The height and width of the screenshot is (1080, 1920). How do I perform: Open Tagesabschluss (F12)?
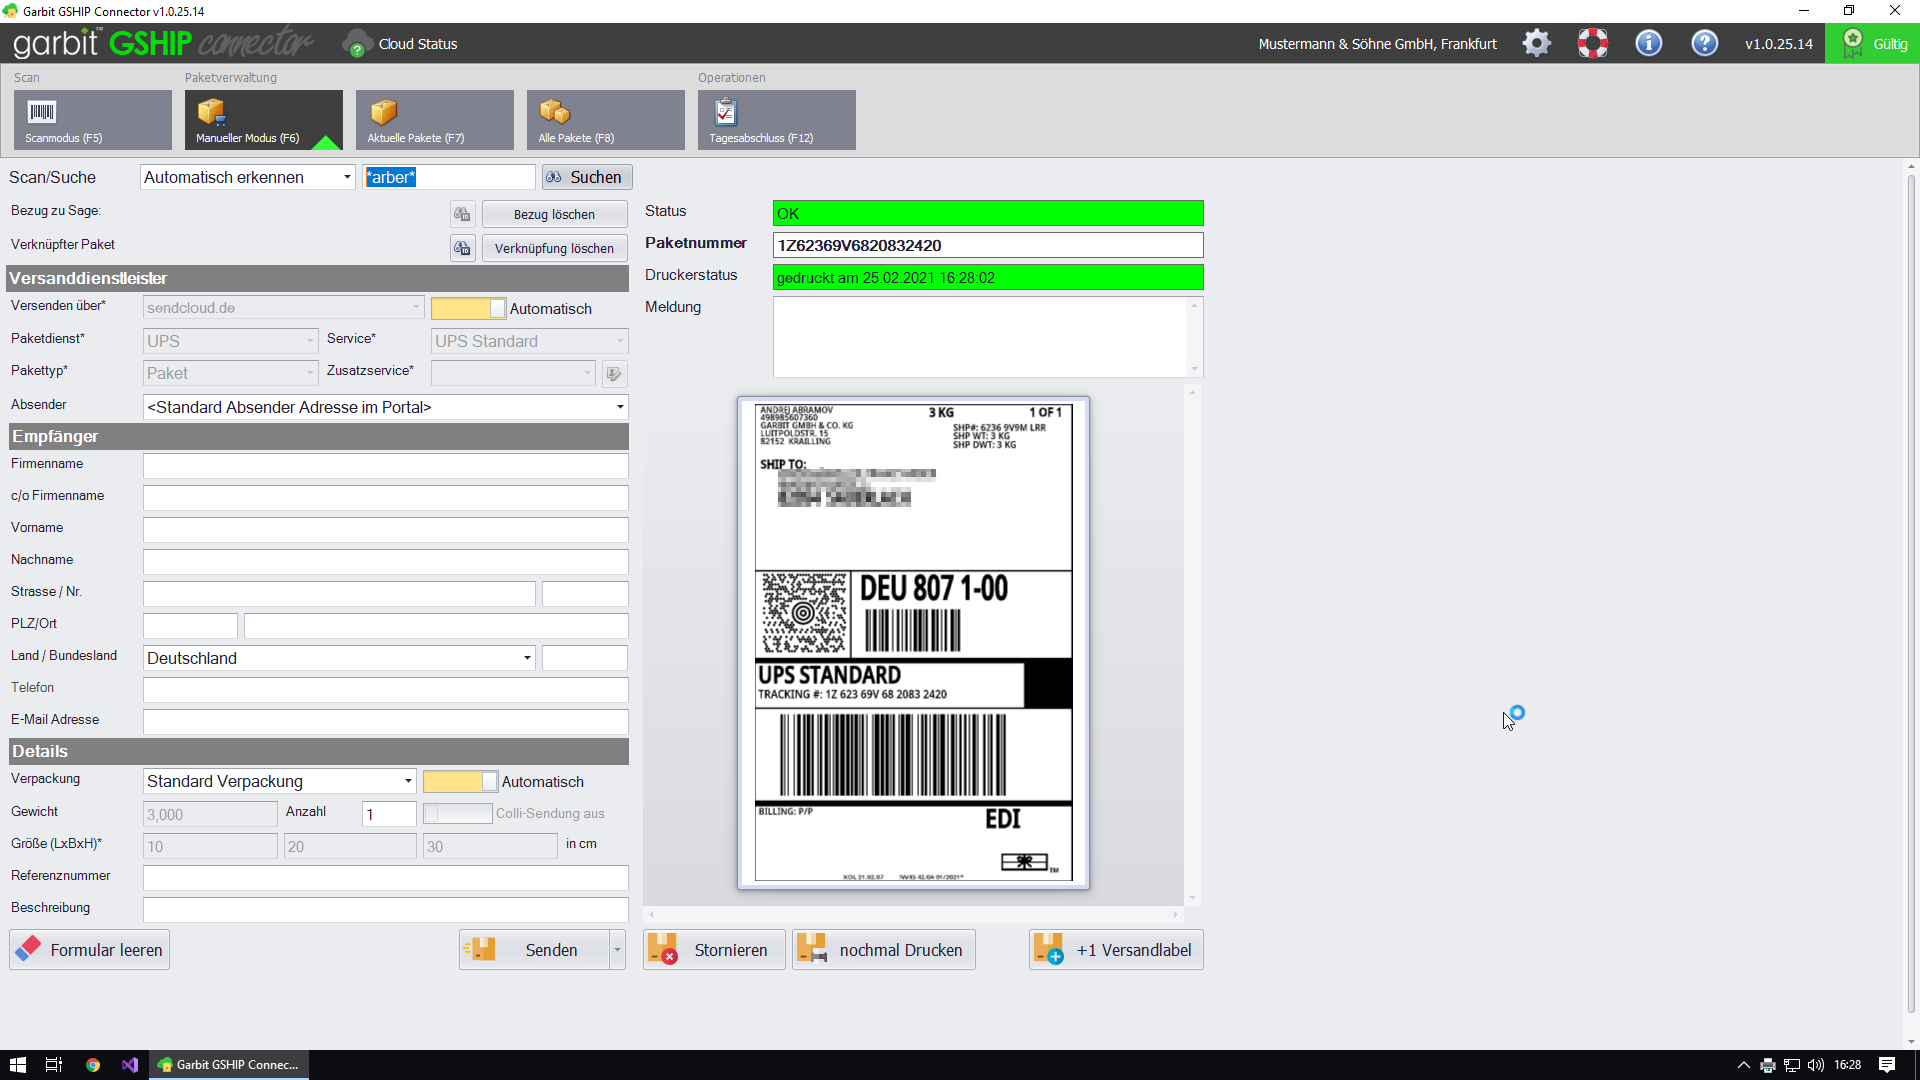777,120
